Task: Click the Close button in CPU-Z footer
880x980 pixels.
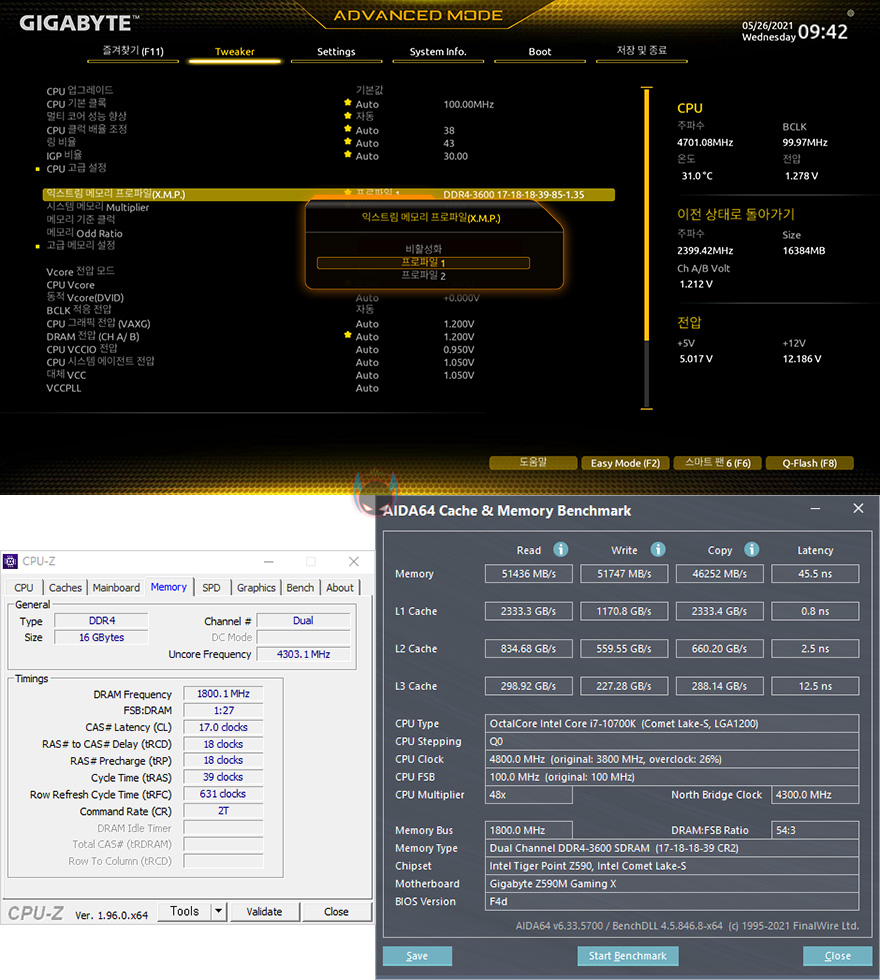Action: [x=336, y=911]
